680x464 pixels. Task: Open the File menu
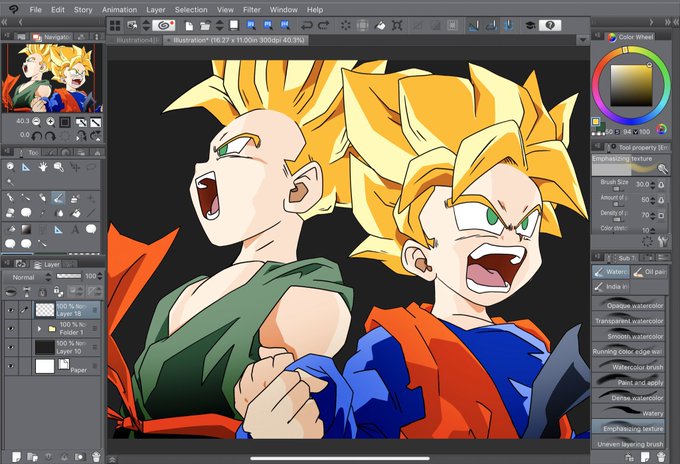coord(35,10)
